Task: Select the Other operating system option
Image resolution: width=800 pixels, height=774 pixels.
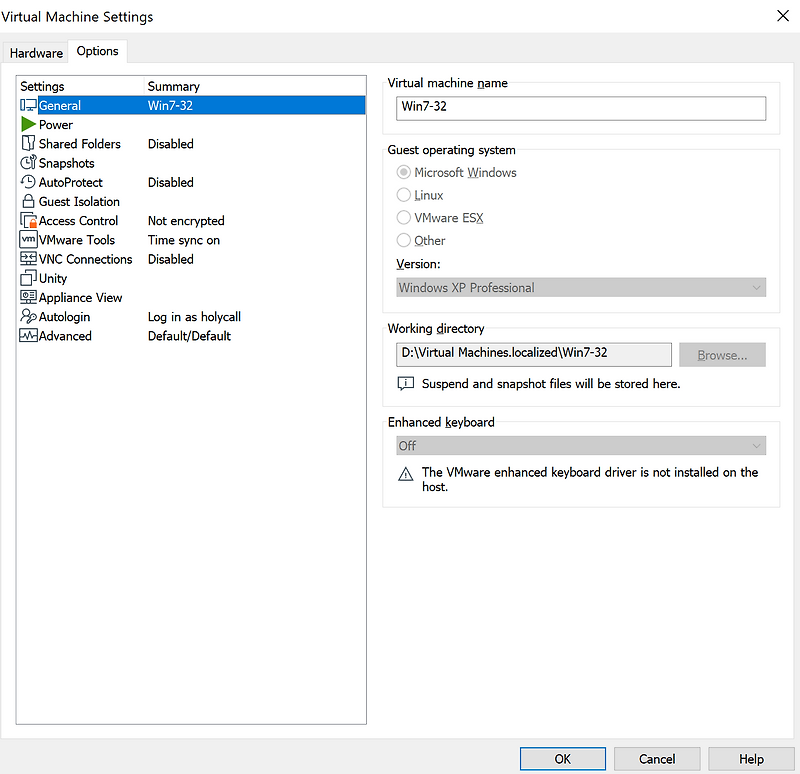Action: coord(403,240)
